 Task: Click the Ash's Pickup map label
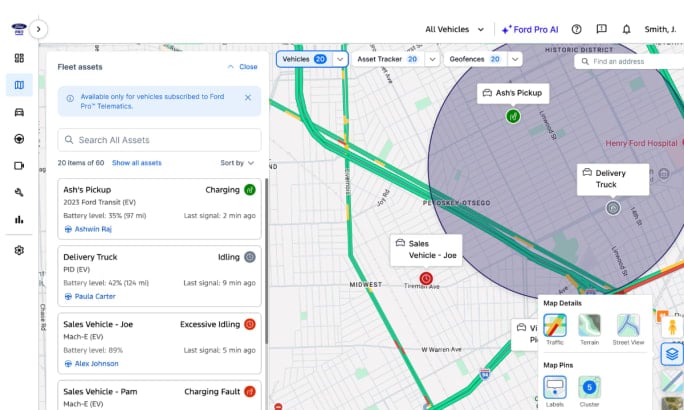tap(513, 93)
